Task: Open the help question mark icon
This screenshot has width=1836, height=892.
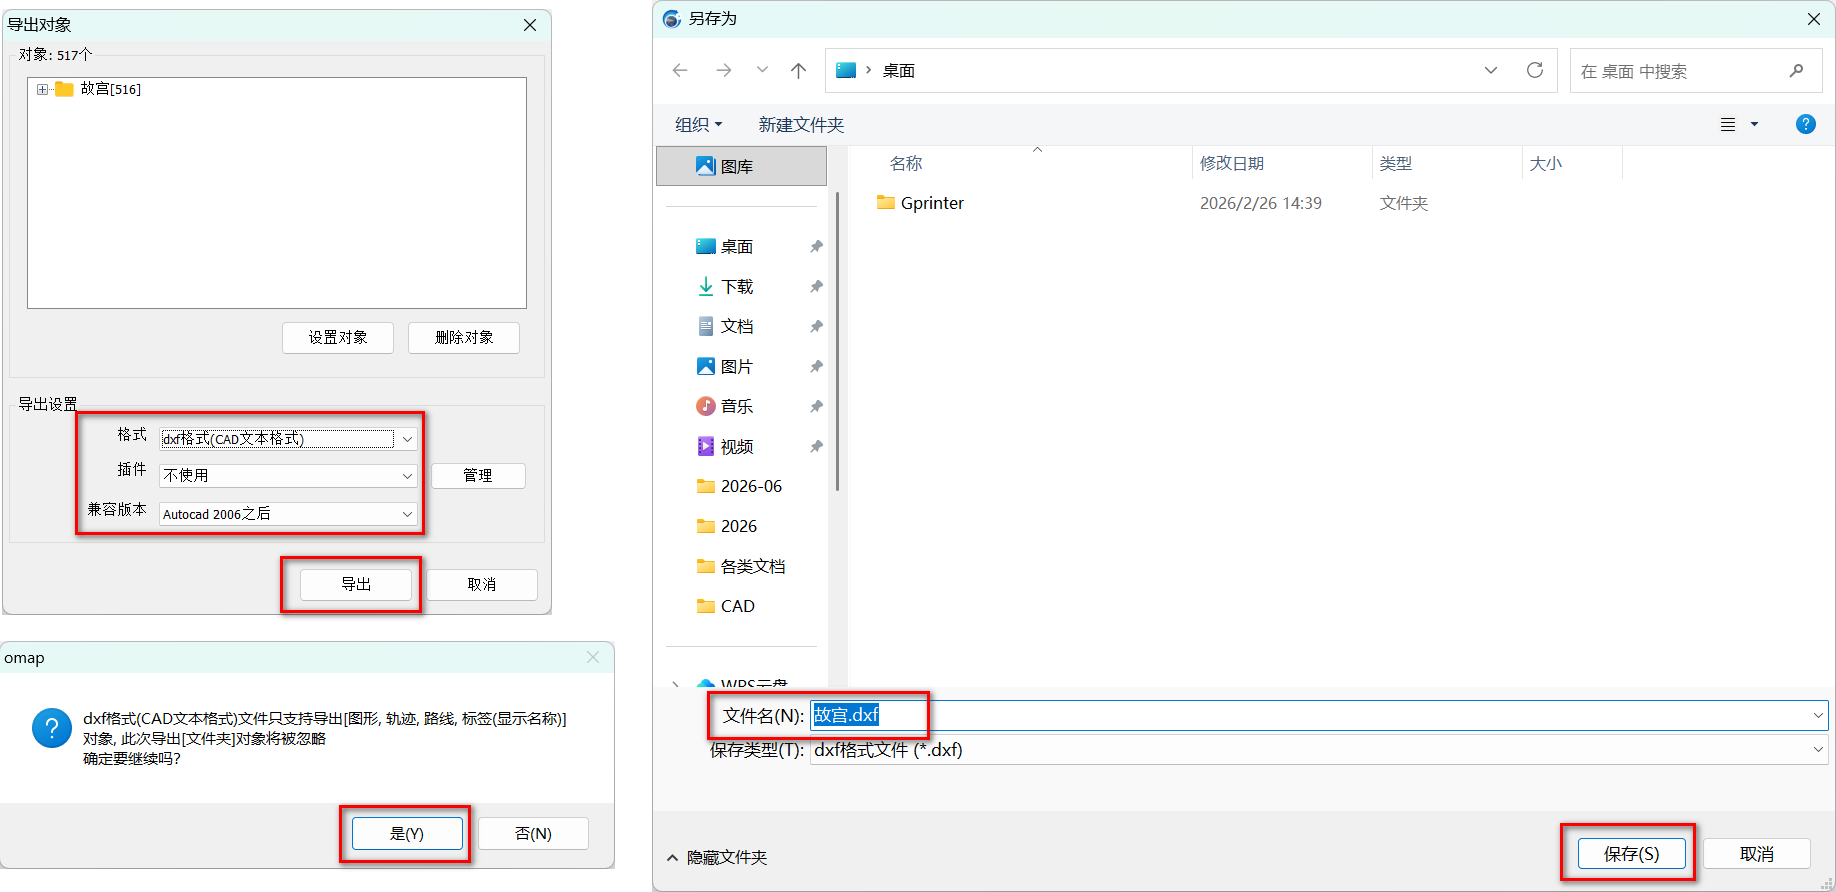Action: click(1806, 124)
